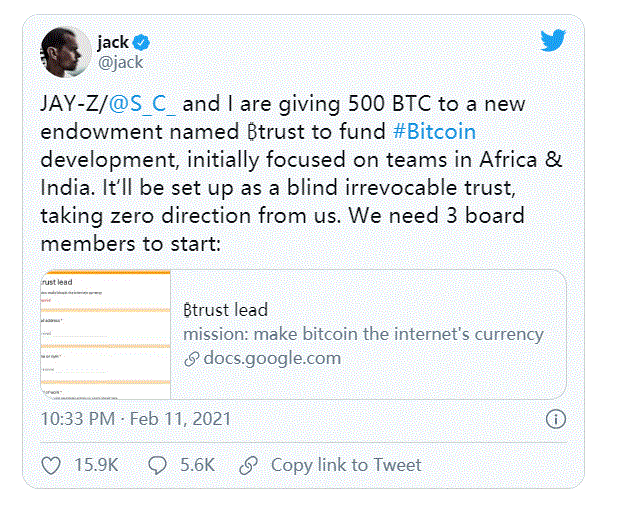The image size is (617, 512).
Task: Click the link icon beside docs.google.com
Action: pyautogui.click(x=190, y=358)
